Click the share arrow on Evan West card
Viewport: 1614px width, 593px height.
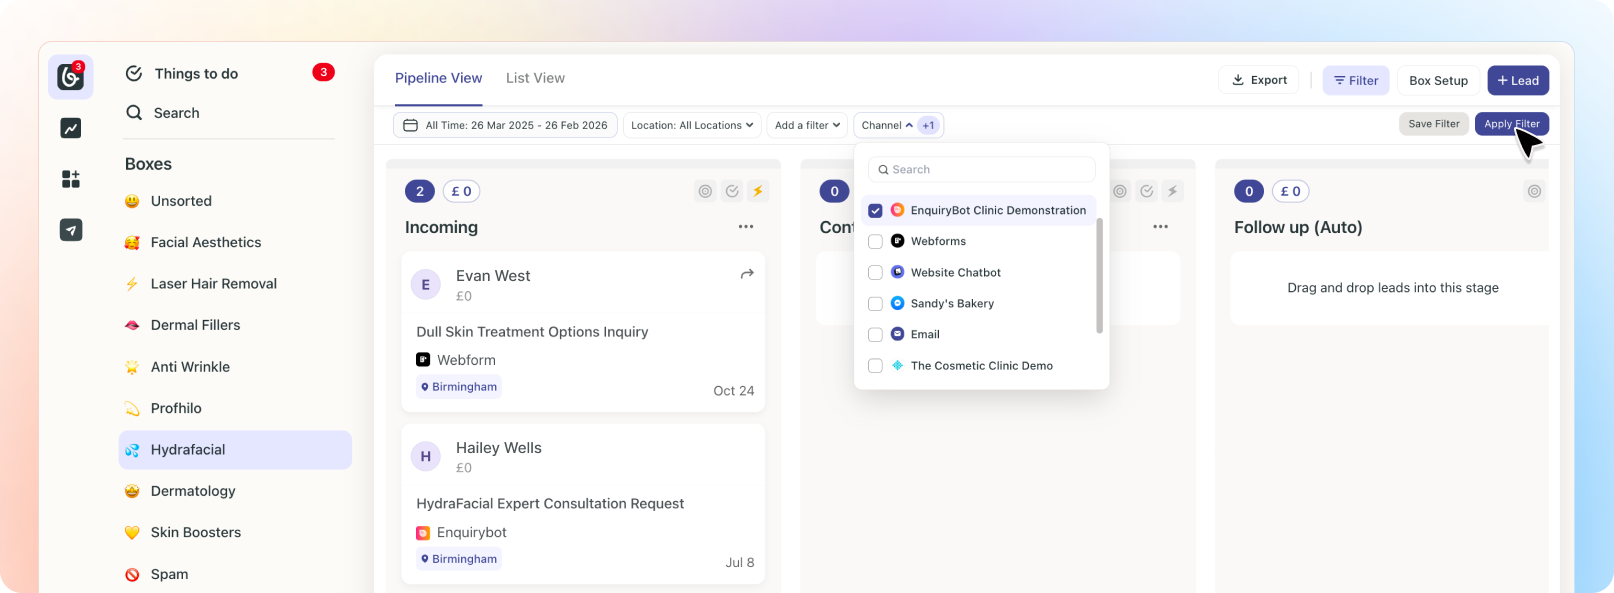click(x=747, y=274)
